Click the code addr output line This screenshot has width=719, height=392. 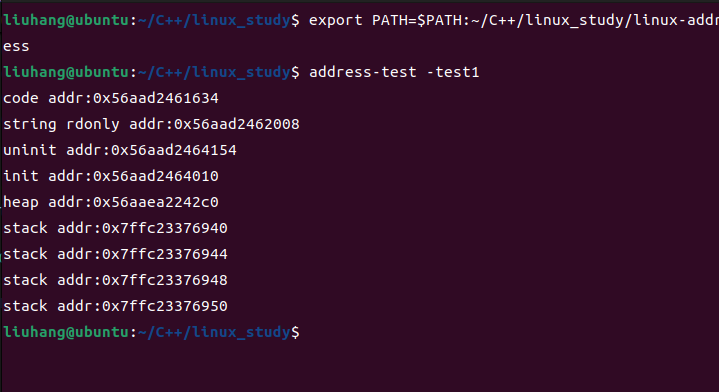click(x=111, y=98)
